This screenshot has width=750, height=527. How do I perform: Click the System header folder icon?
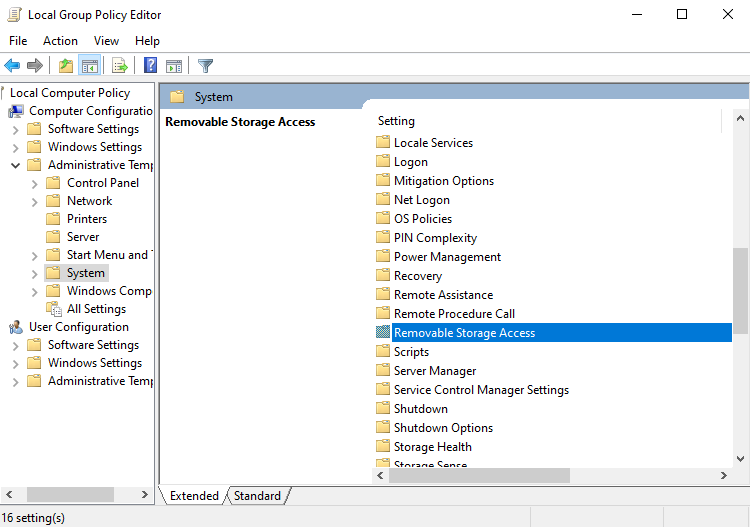click(177, 97)
